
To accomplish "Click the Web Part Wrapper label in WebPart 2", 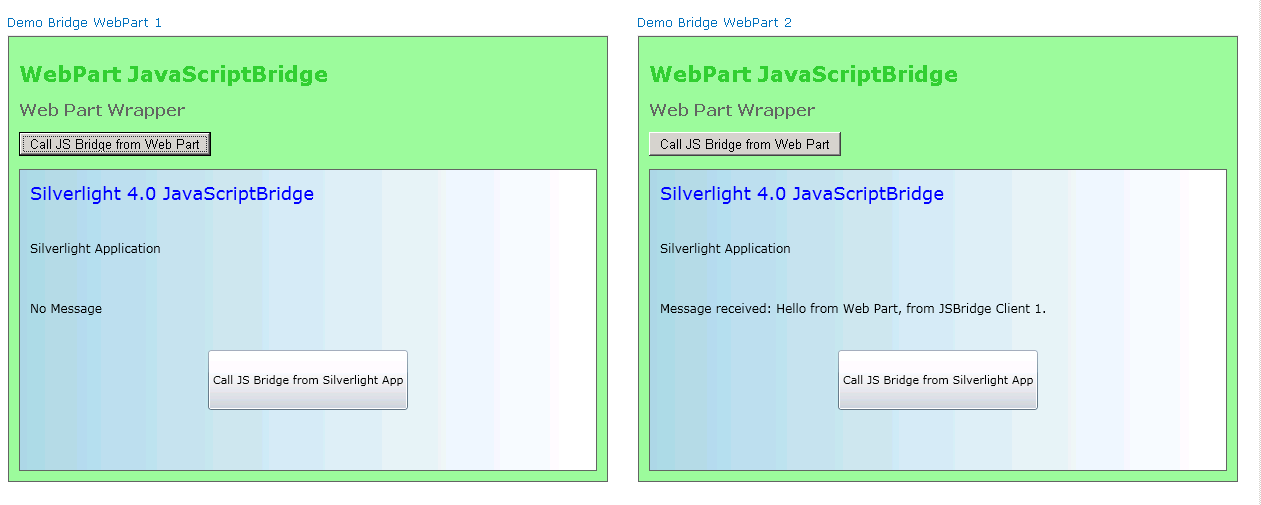I will coord(733,110).
